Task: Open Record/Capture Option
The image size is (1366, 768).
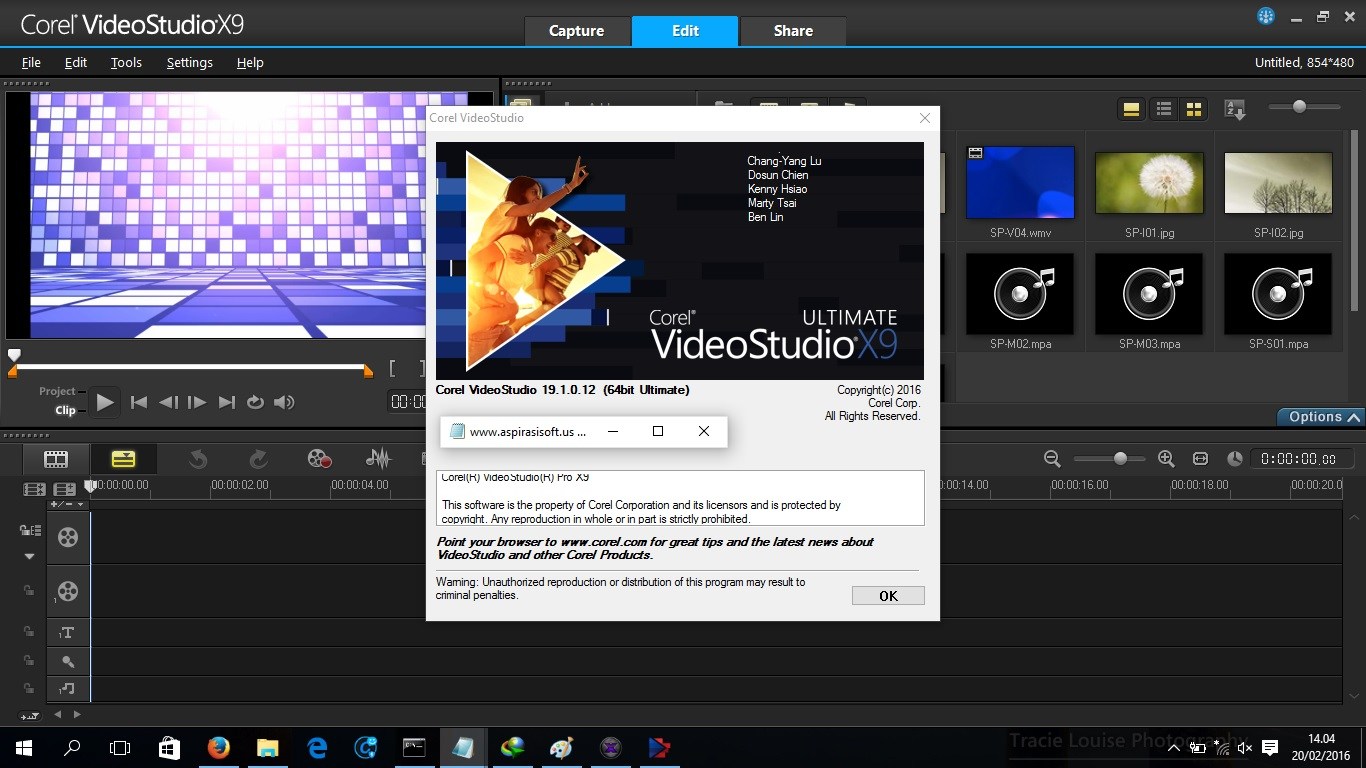Action: [x=319, y=459]
